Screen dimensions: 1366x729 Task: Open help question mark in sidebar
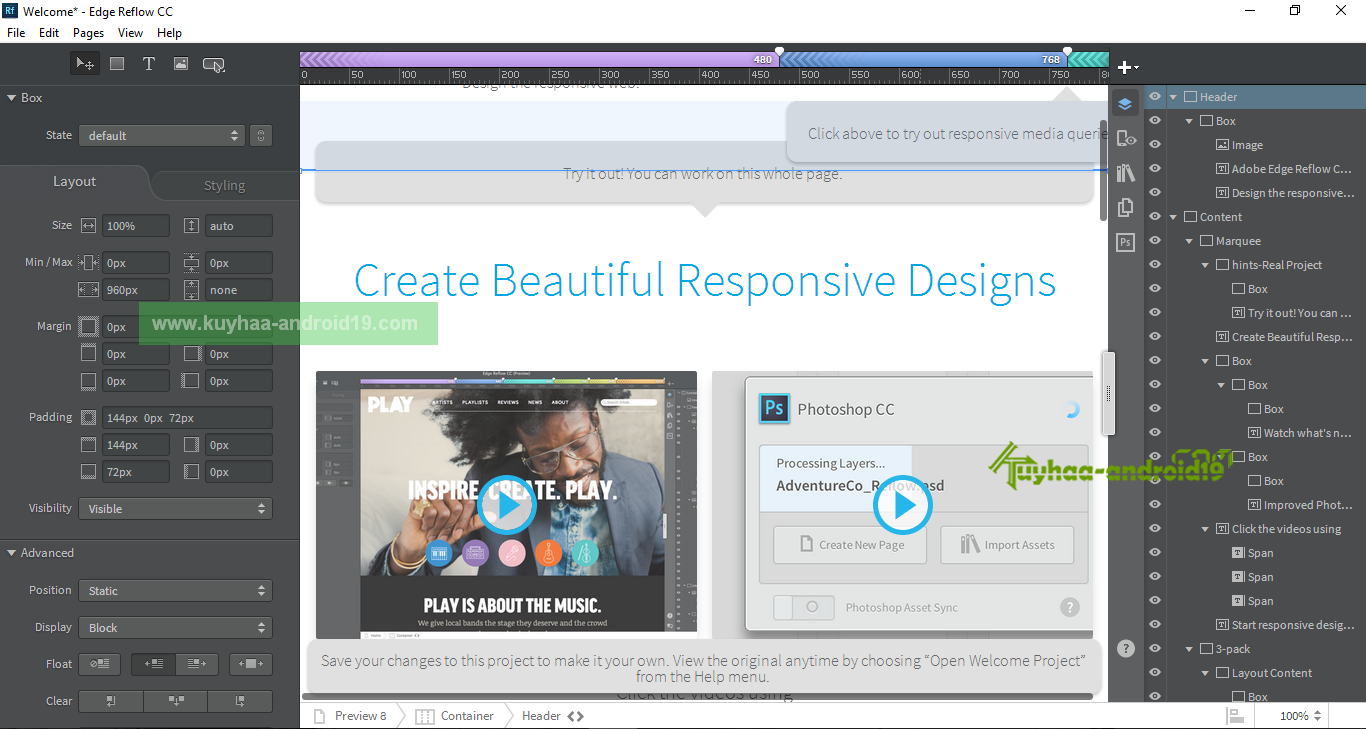click(x=1126, y=648)
